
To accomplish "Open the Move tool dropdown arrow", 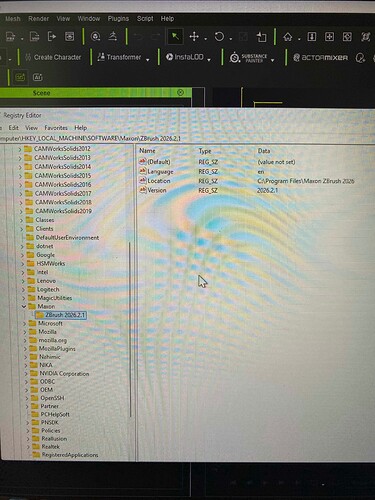I will 205,39.
